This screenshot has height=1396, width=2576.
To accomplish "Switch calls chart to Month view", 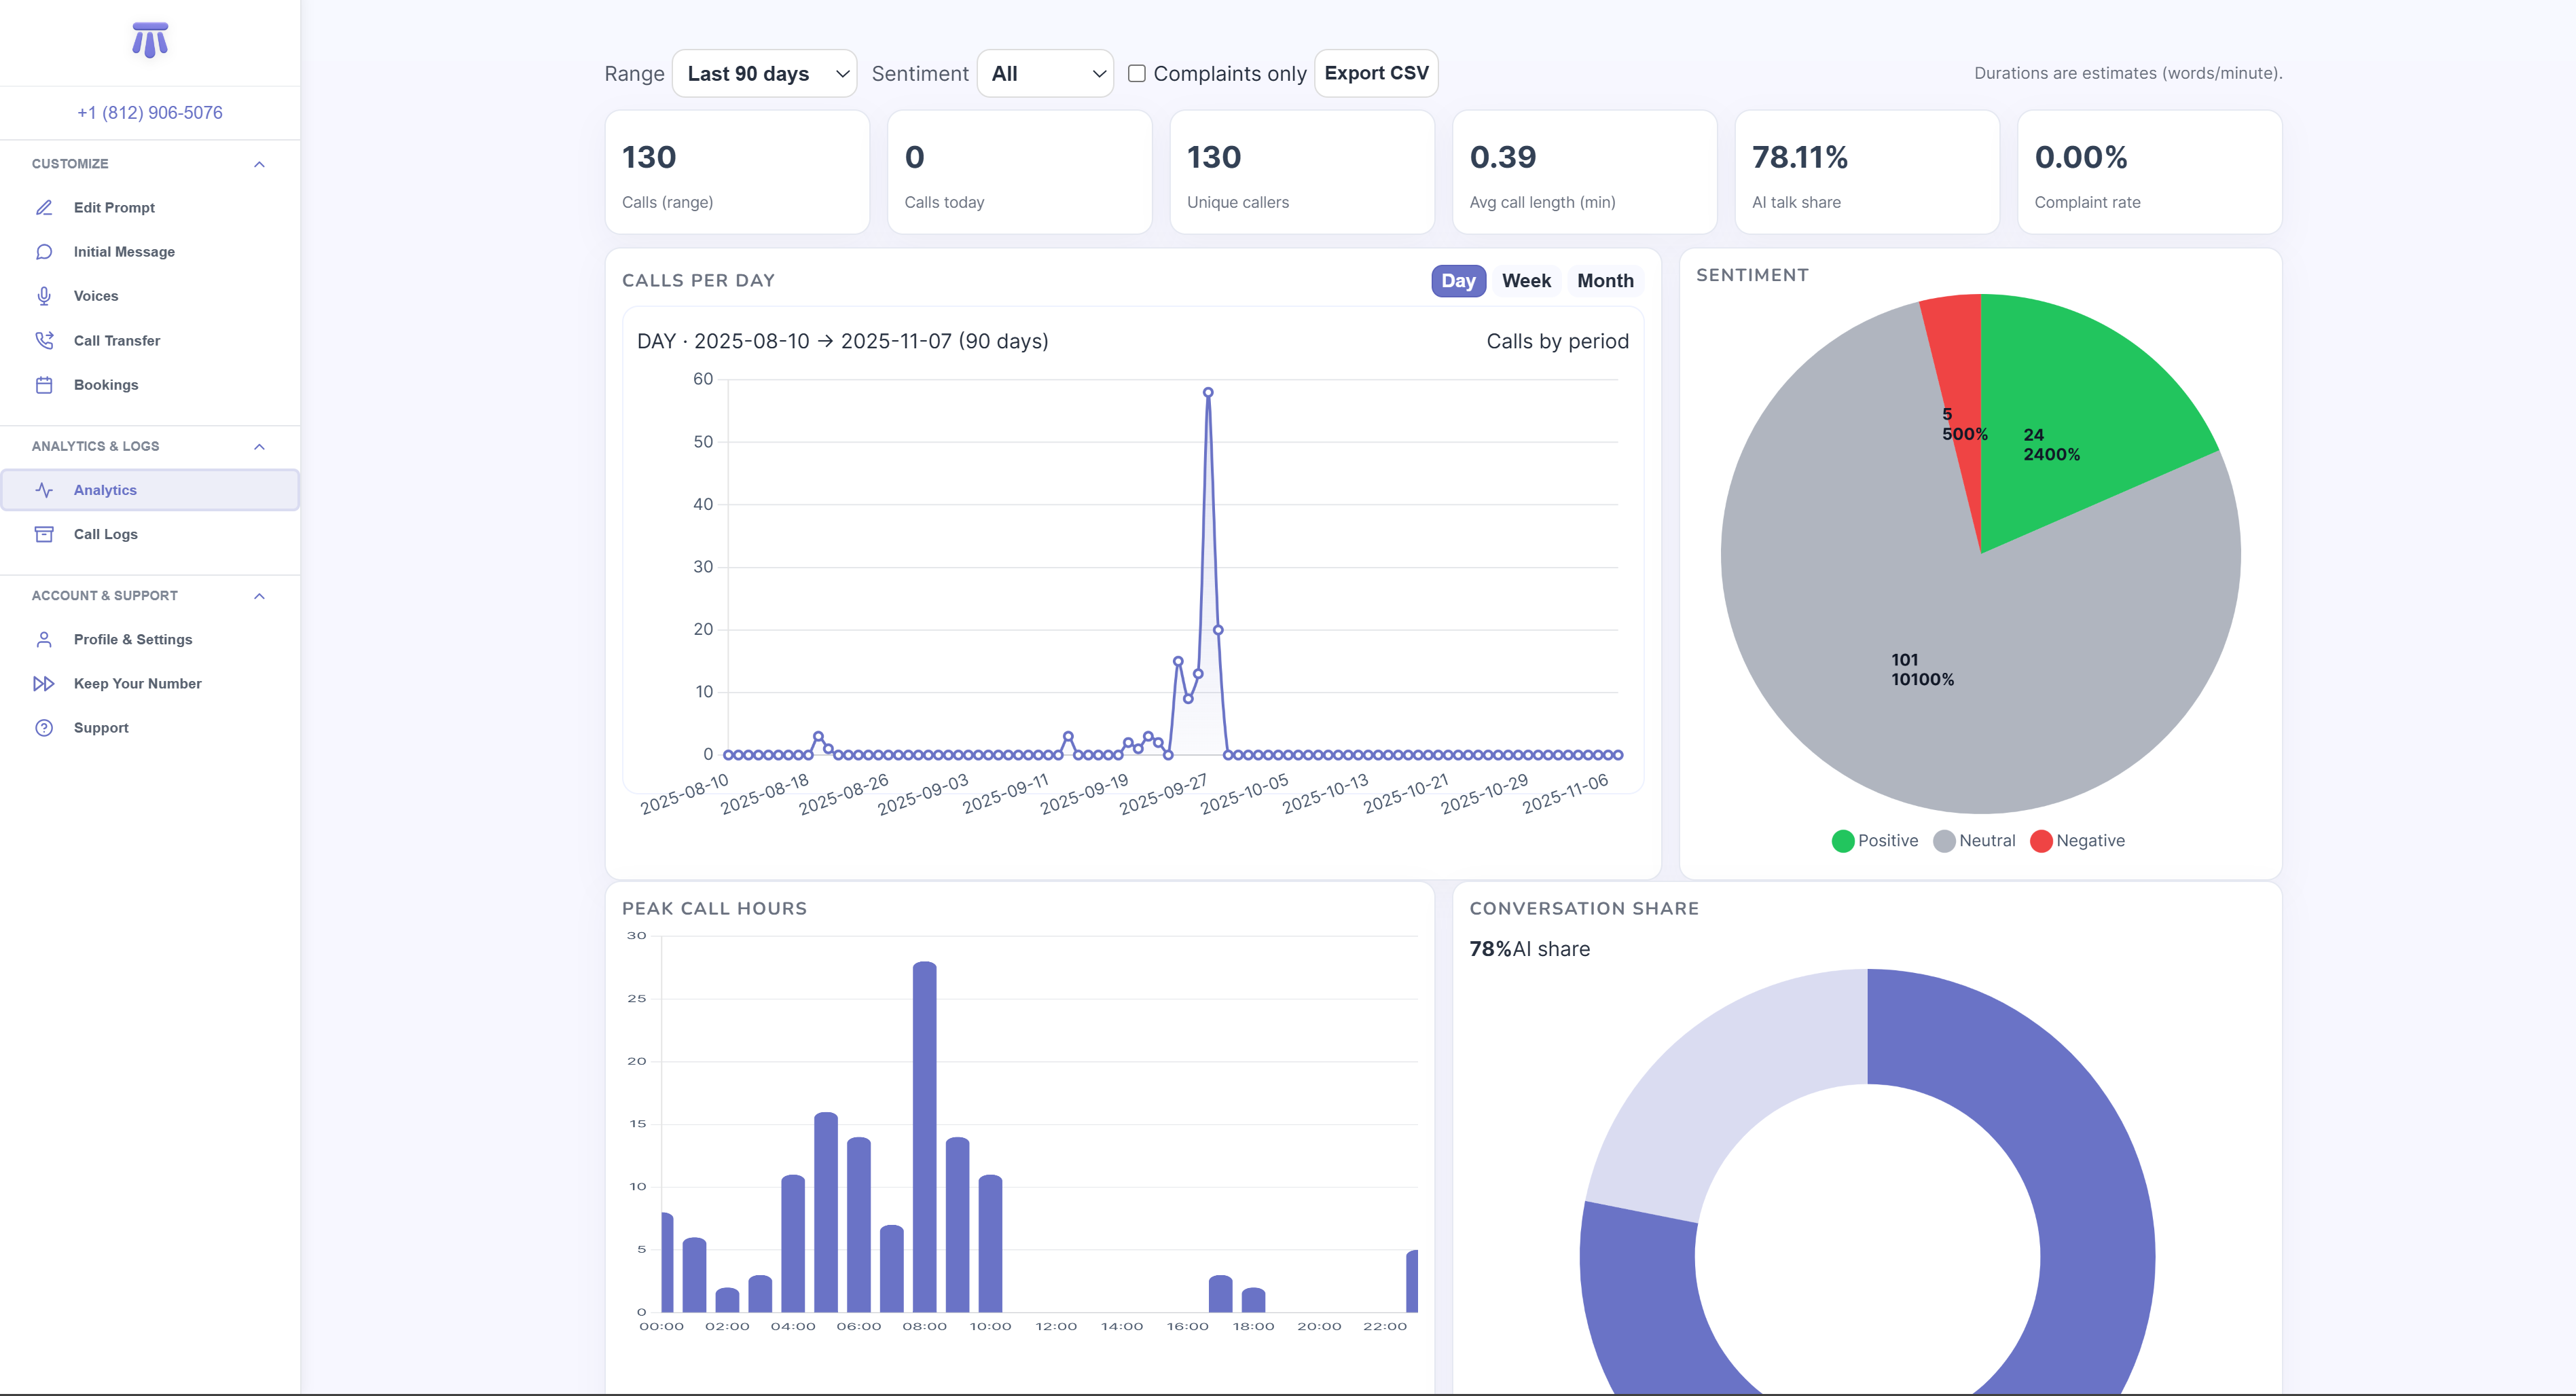I will pos(1605,281).
